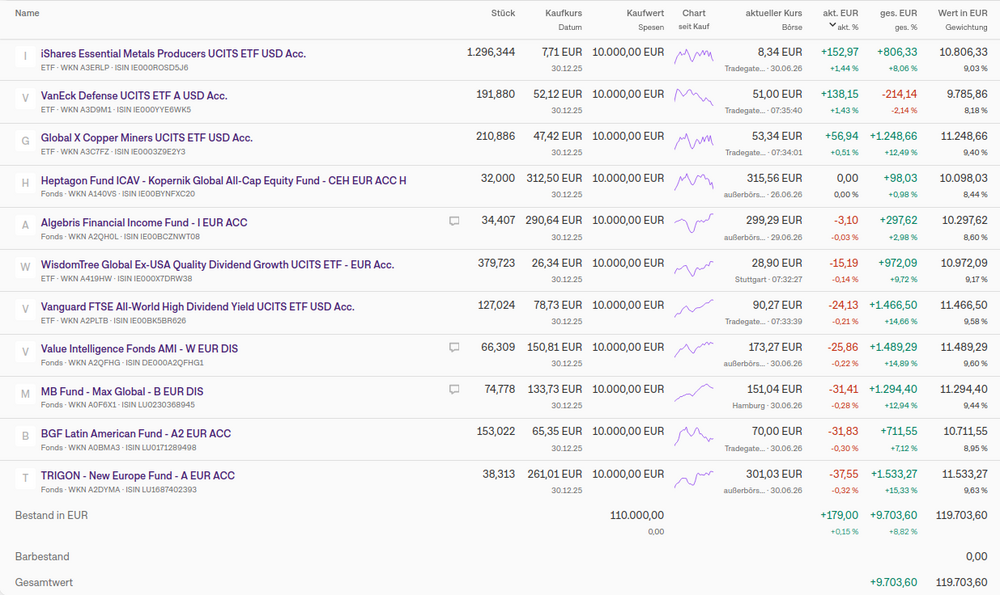Open Algebris Financial Income Fund link
Image resolution: width=1000 pixels, height=595 pixels.
144,223
